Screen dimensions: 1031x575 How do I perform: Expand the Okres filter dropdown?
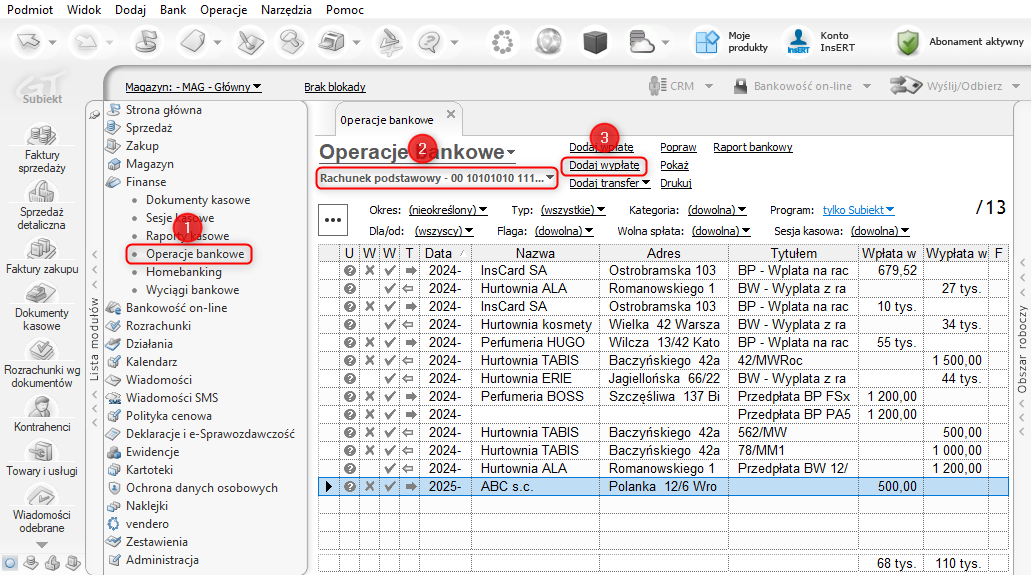448,210
